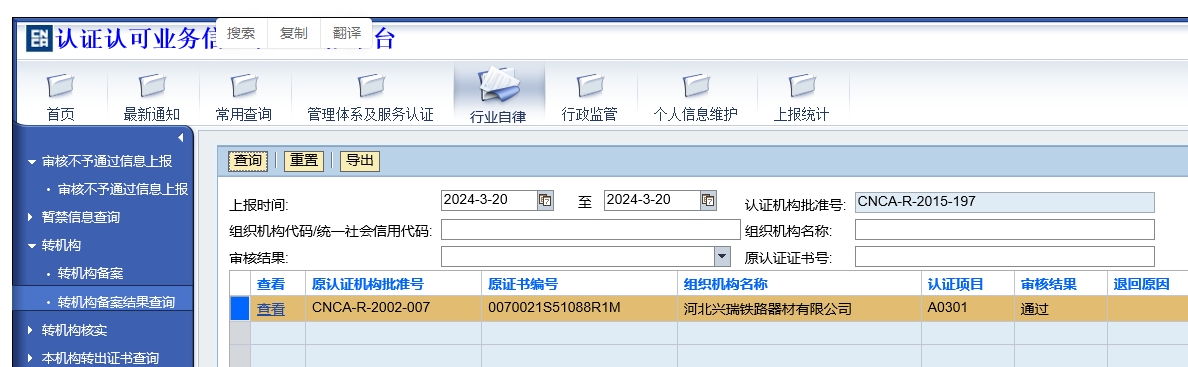Viewport: 1188px width, 367px height.
Task: Click cell A0301
Action: point(968,309)
